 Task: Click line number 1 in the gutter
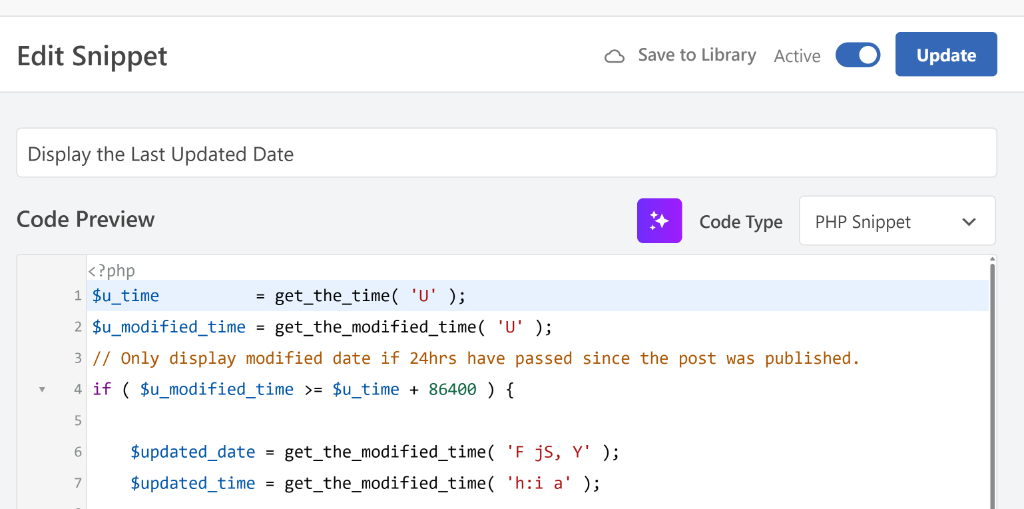point(77,296)
